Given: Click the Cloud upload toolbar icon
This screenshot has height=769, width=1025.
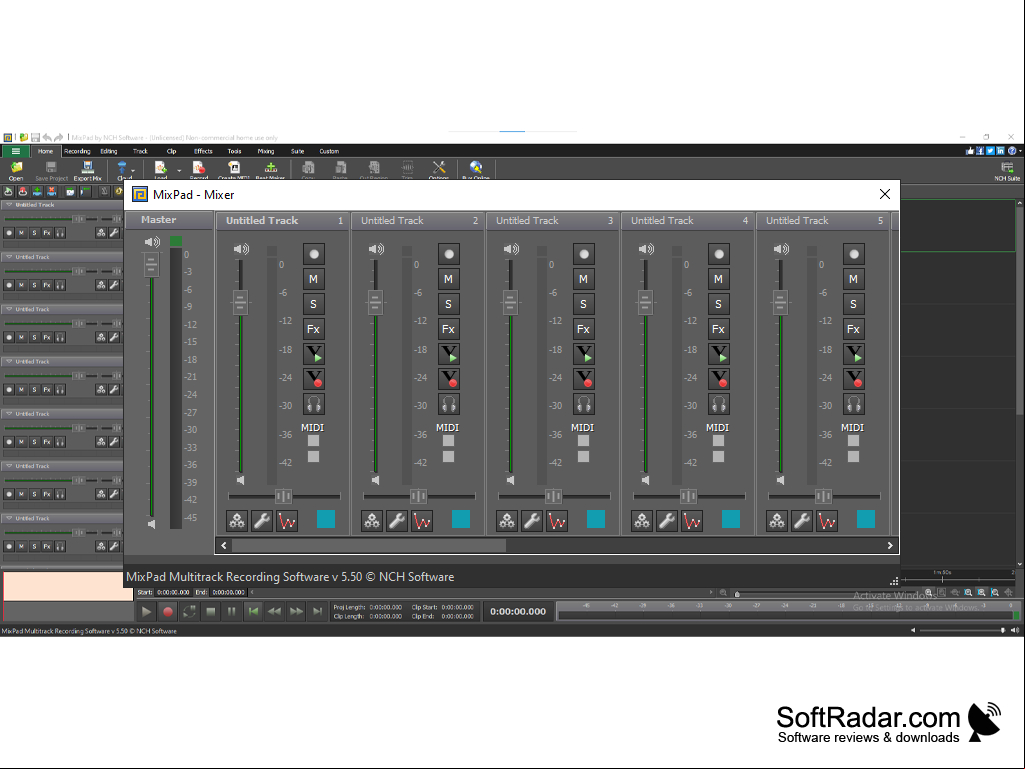Looking at the screenshot, I should click(x=122, y=170).
